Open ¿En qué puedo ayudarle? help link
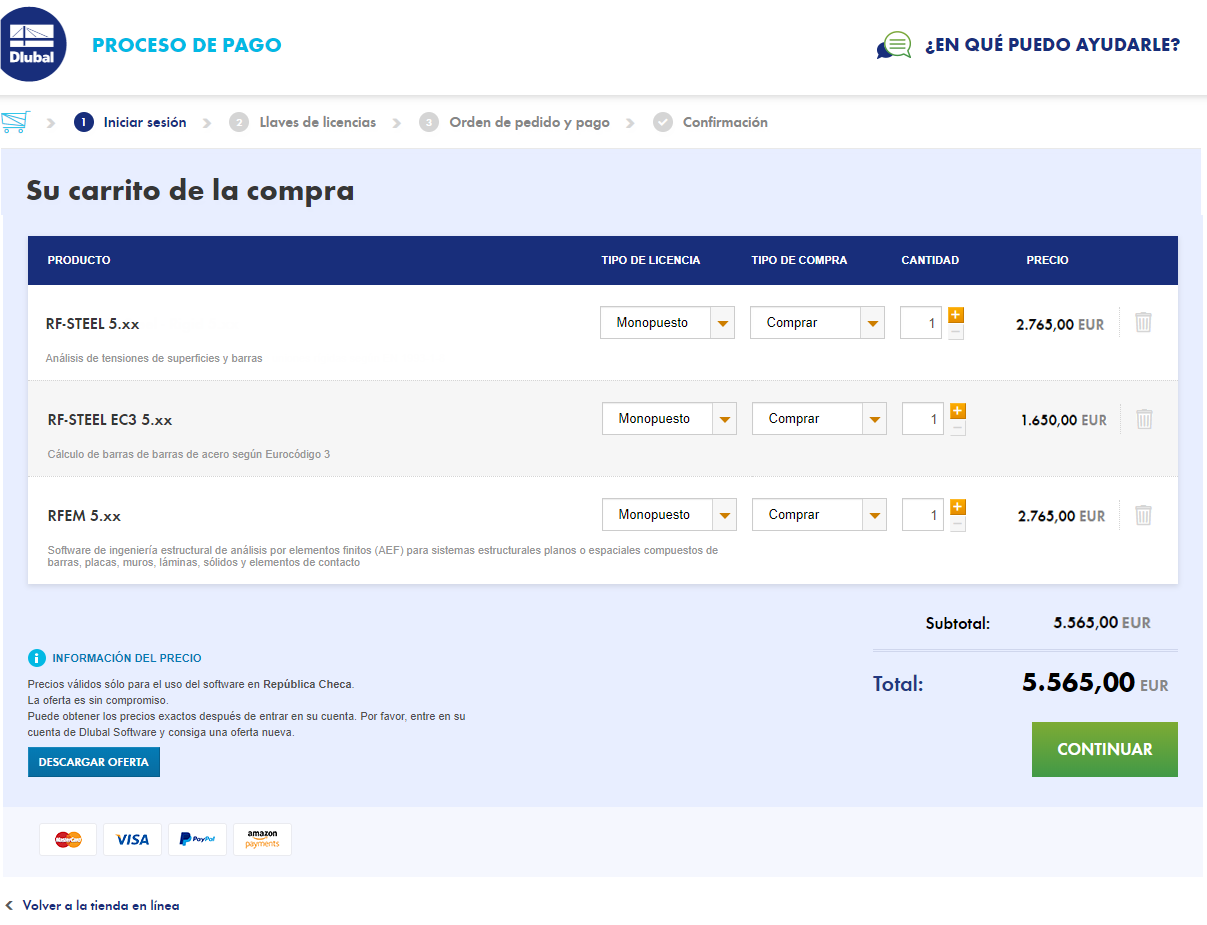 (x=1052, y=45)
